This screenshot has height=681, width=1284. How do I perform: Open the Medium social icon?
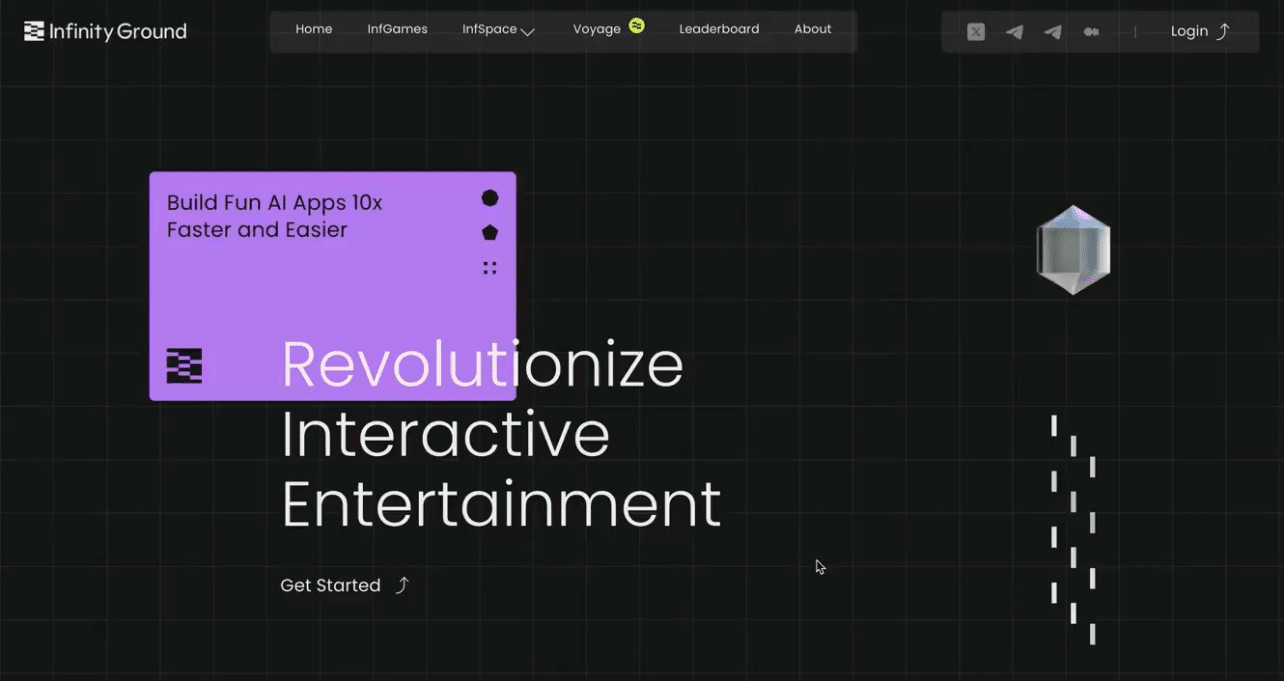[1091, 32]
